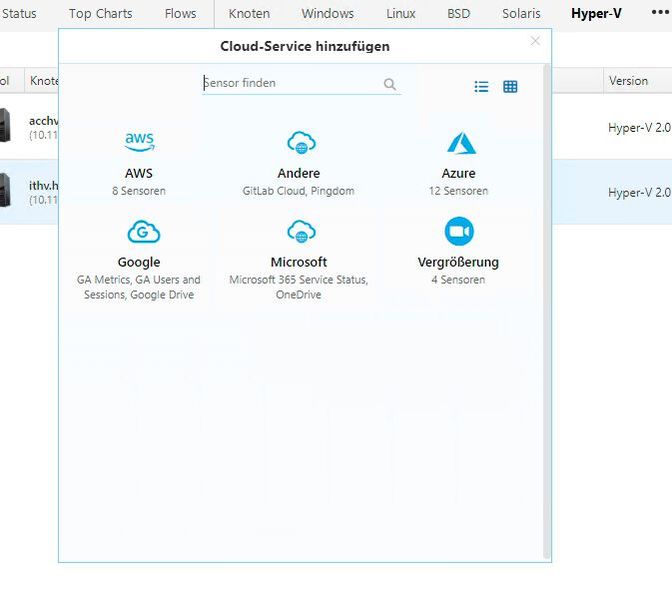This screenshot has height=600, width=672.
Task: Pick the Vergrößerung video camera icon
Action: [x=459, y=231]
